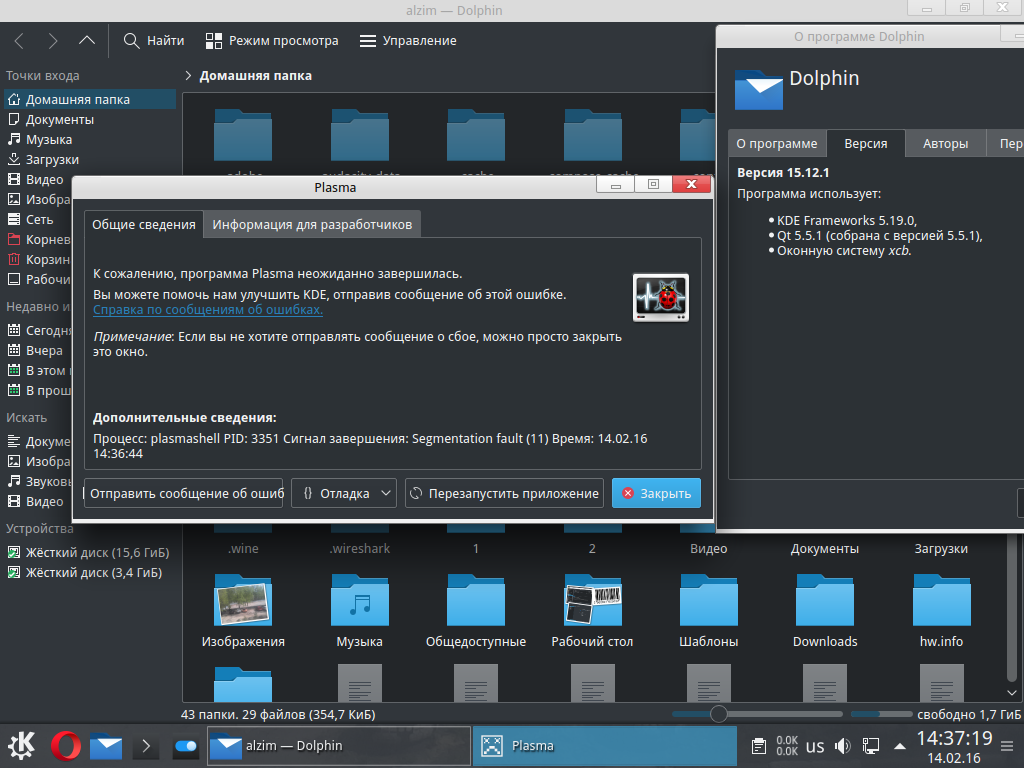Go up one folder with the up arrow
Image resolution: width=1024 pixels, height=768 pixels.
(x=86, y=41)
